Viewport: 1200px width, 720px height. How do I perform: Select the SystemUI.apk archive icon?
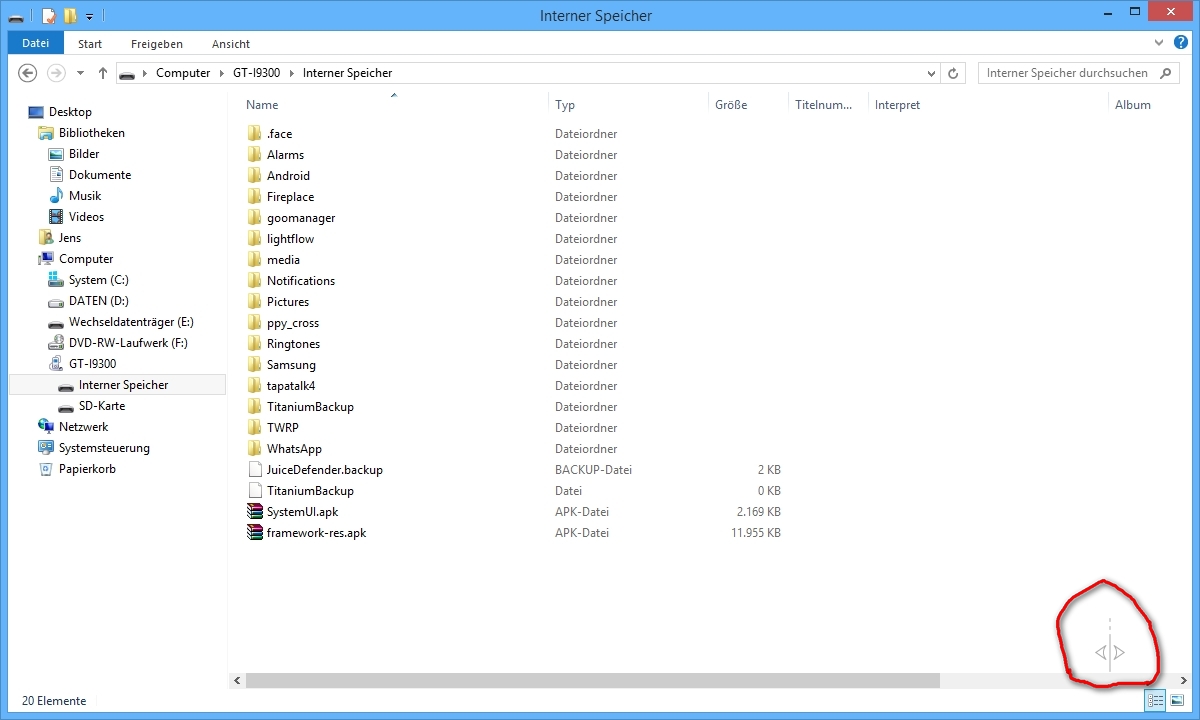coord(254,512)
